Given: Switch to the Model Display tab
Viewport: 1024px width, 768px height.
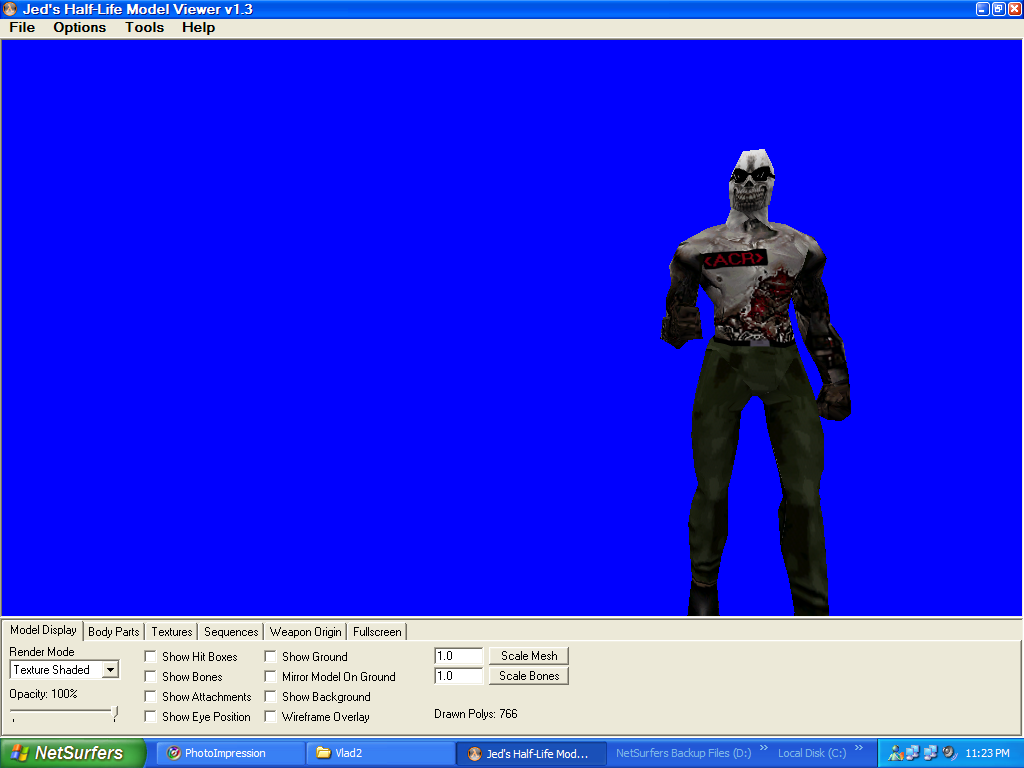Looking at the screenshot, I should coord(43,630).
